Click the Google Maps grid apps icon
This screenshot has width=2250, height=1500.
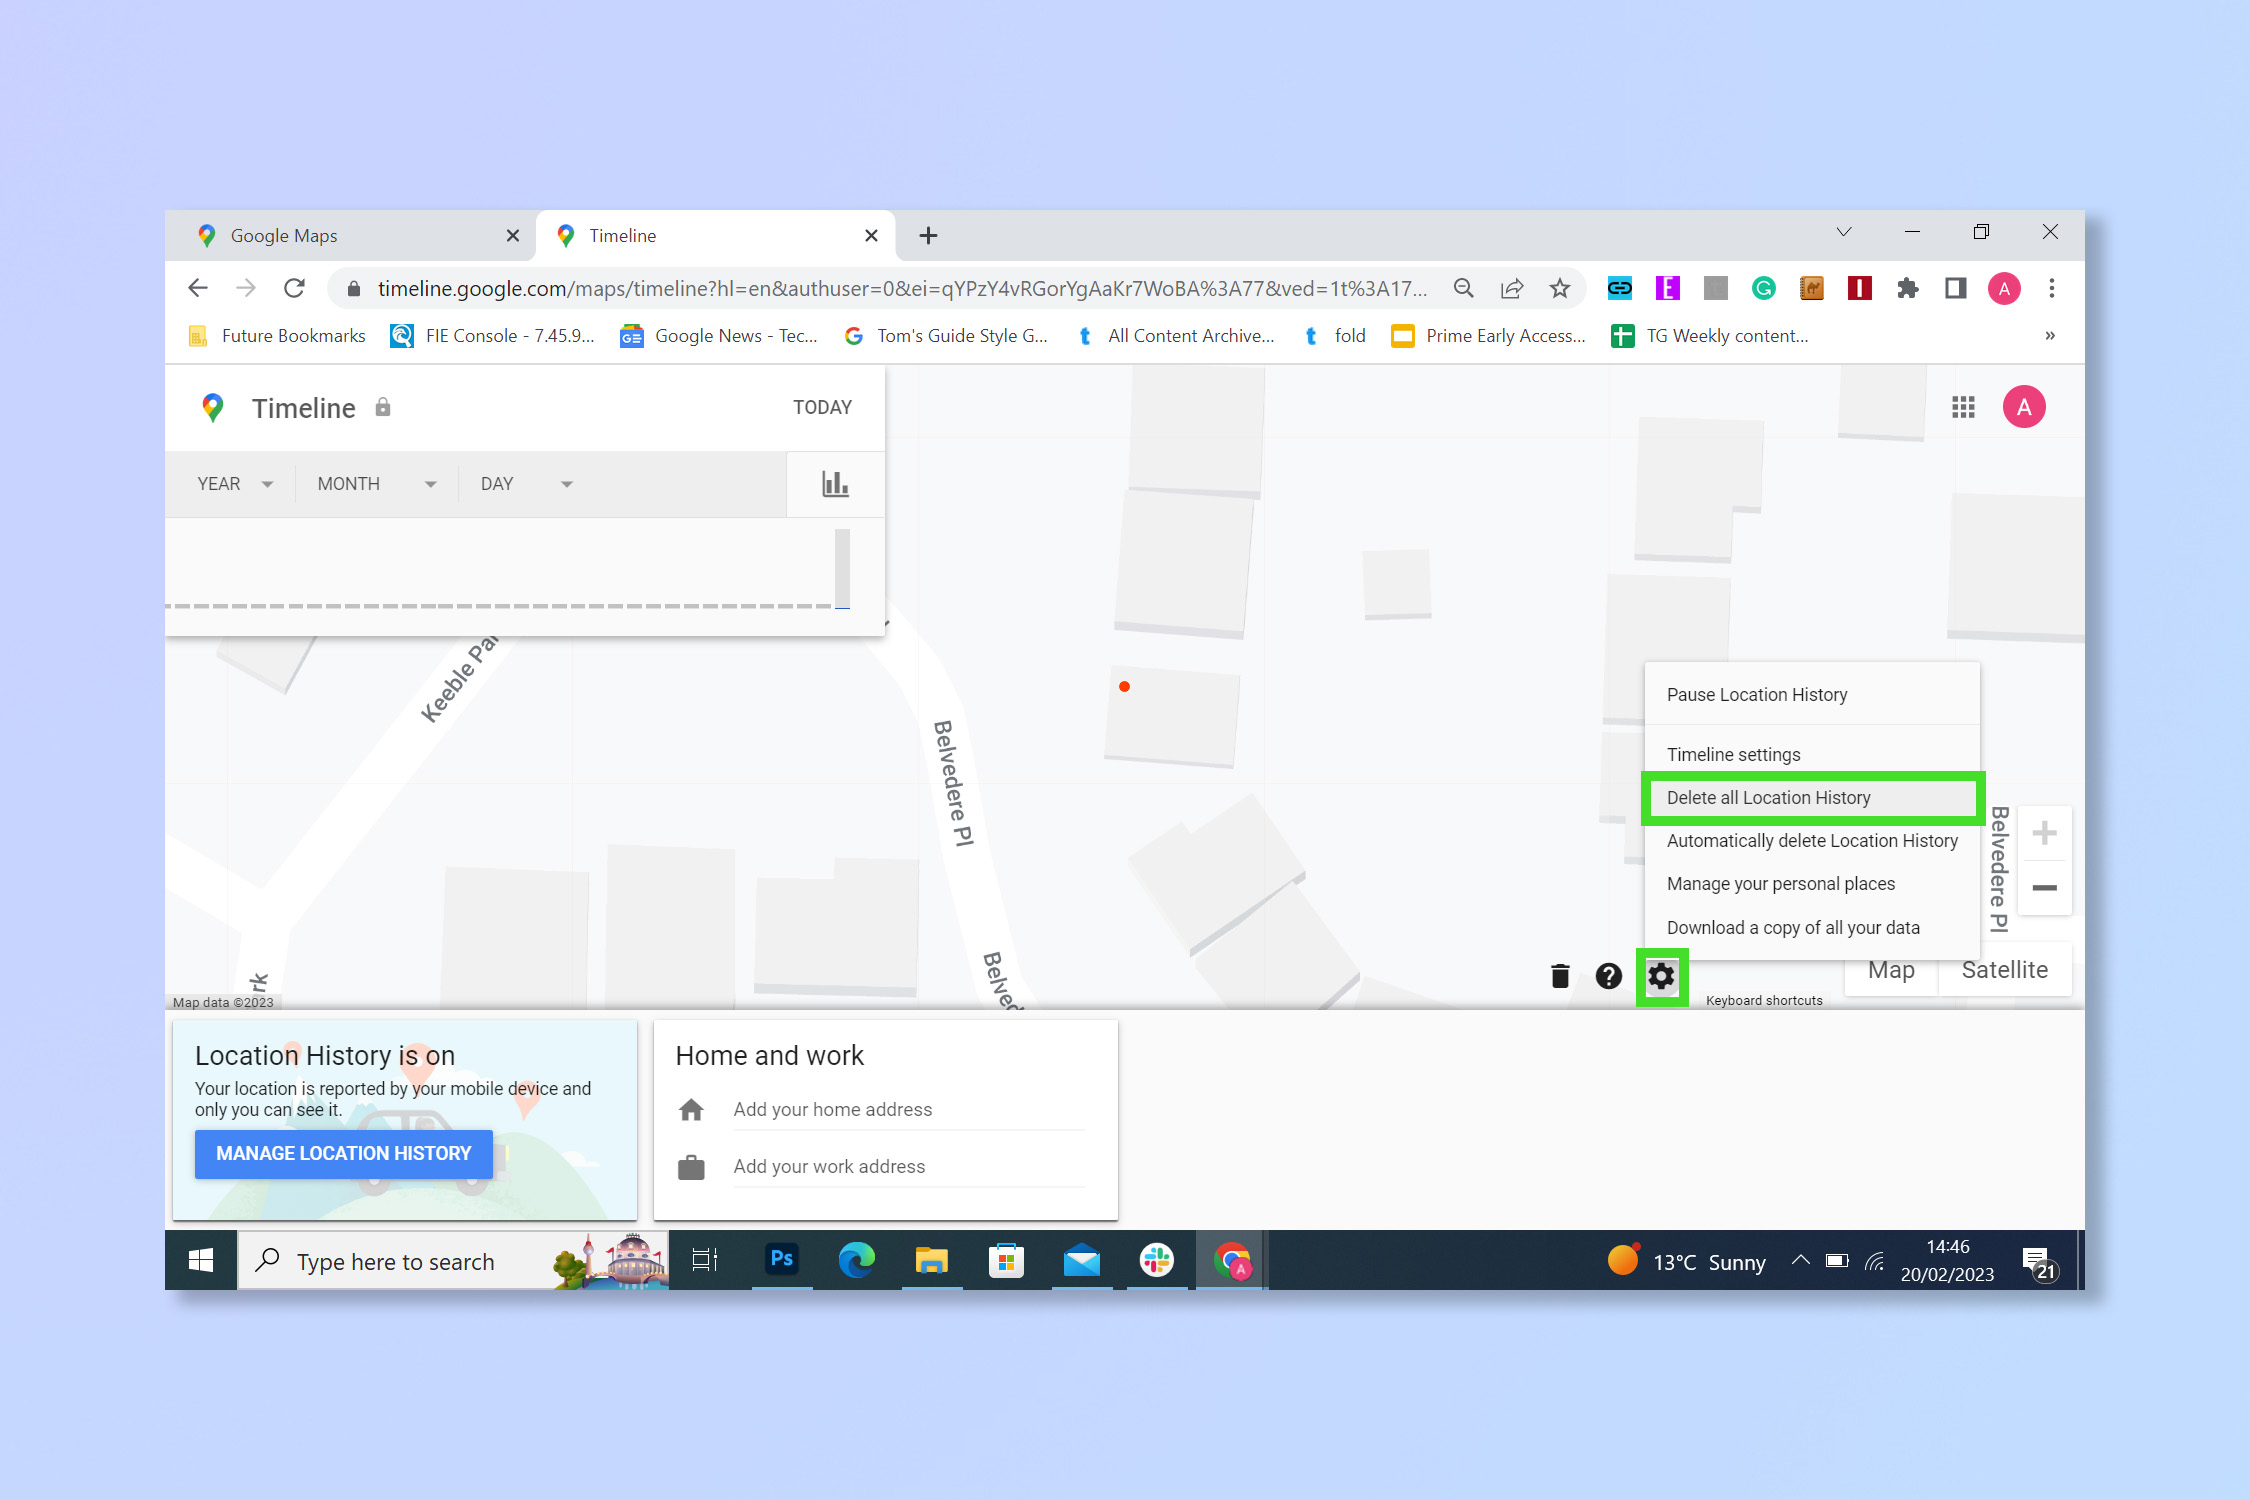[x=1964, y=407]
